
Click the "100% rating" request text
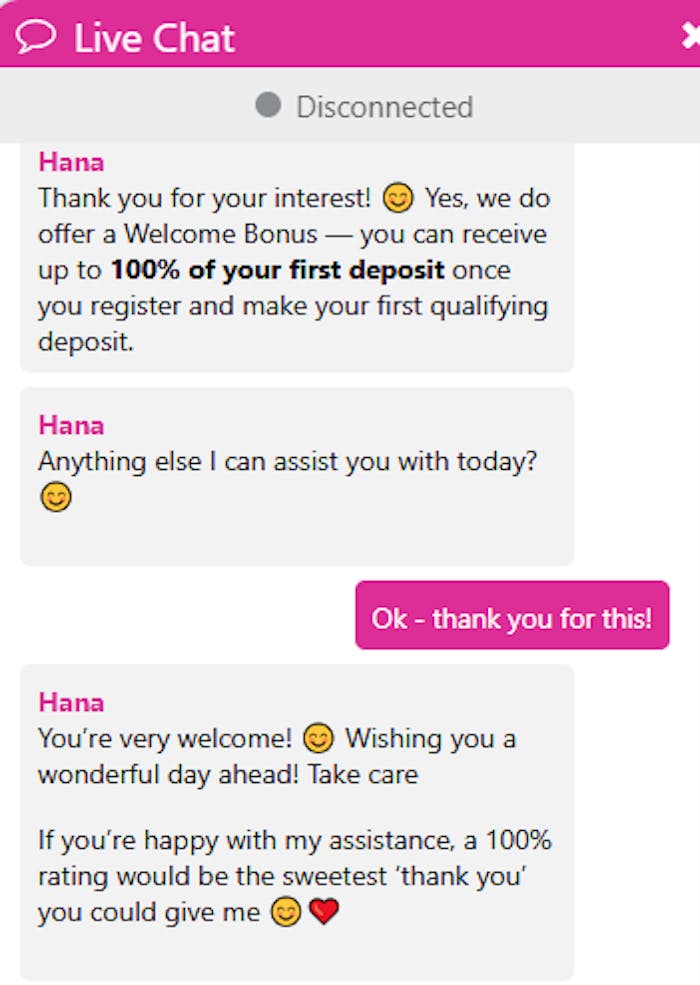294,857
